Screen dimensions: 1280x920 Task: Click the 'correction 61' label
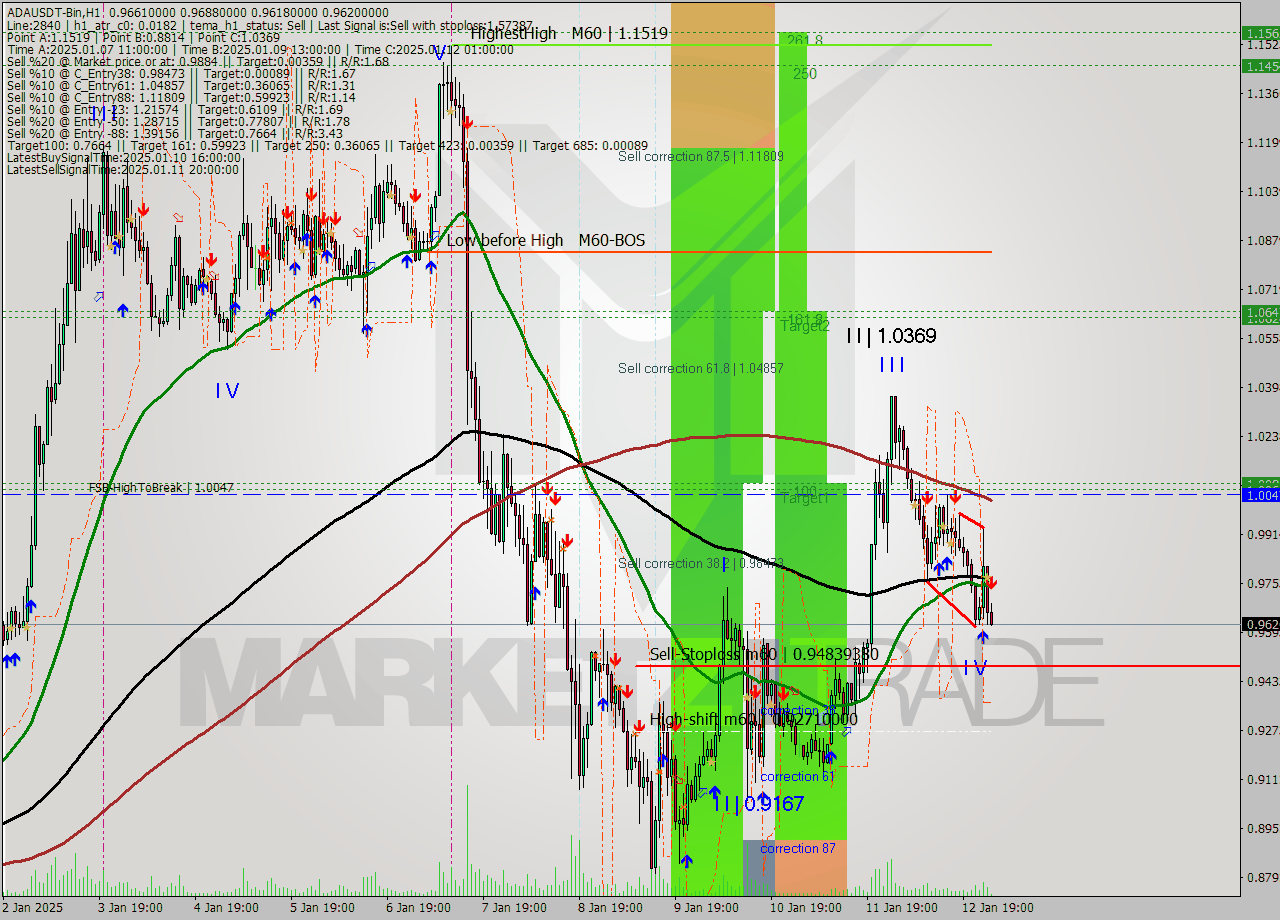pos(797,777)
